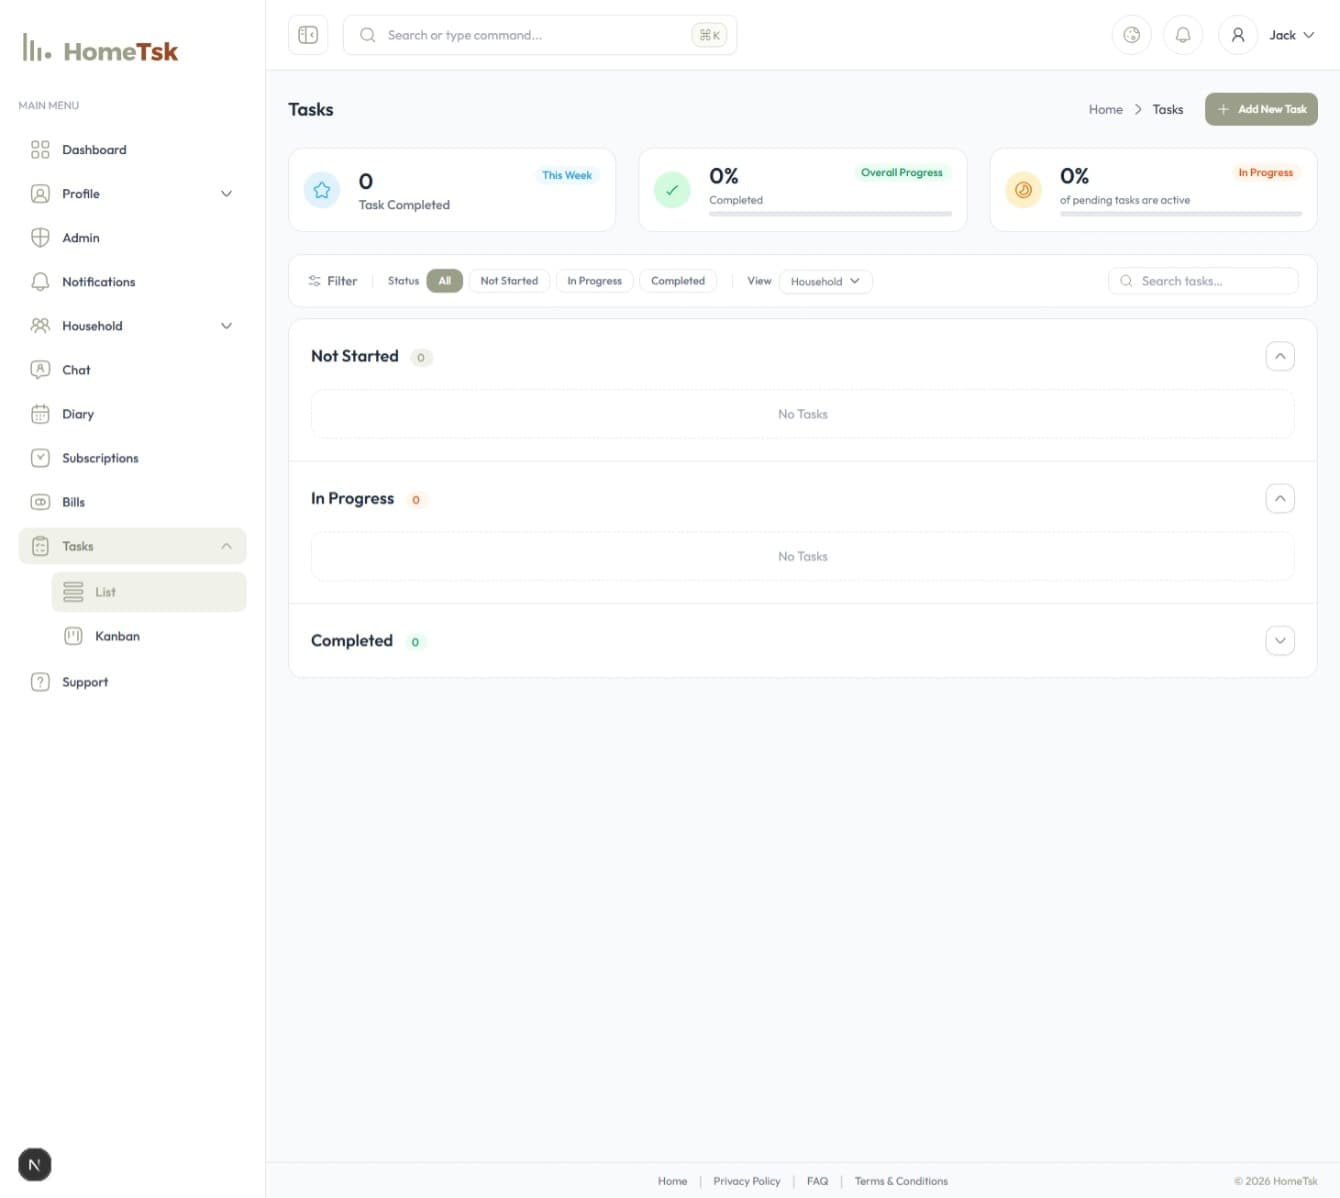Toggle the Completed status filter
The image size is (1340, 1198).
click(678, 280)
